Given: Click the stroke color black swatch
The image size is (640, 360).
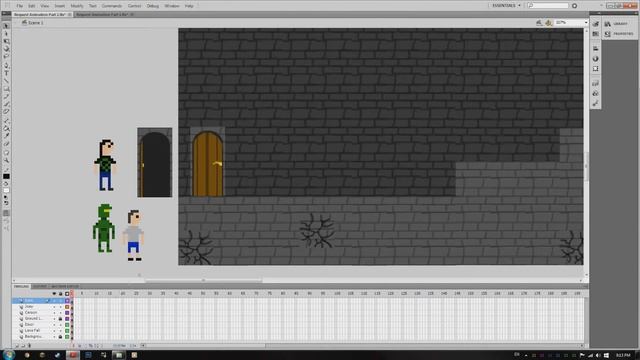Looking at the screenshot, I should point(6,177).
